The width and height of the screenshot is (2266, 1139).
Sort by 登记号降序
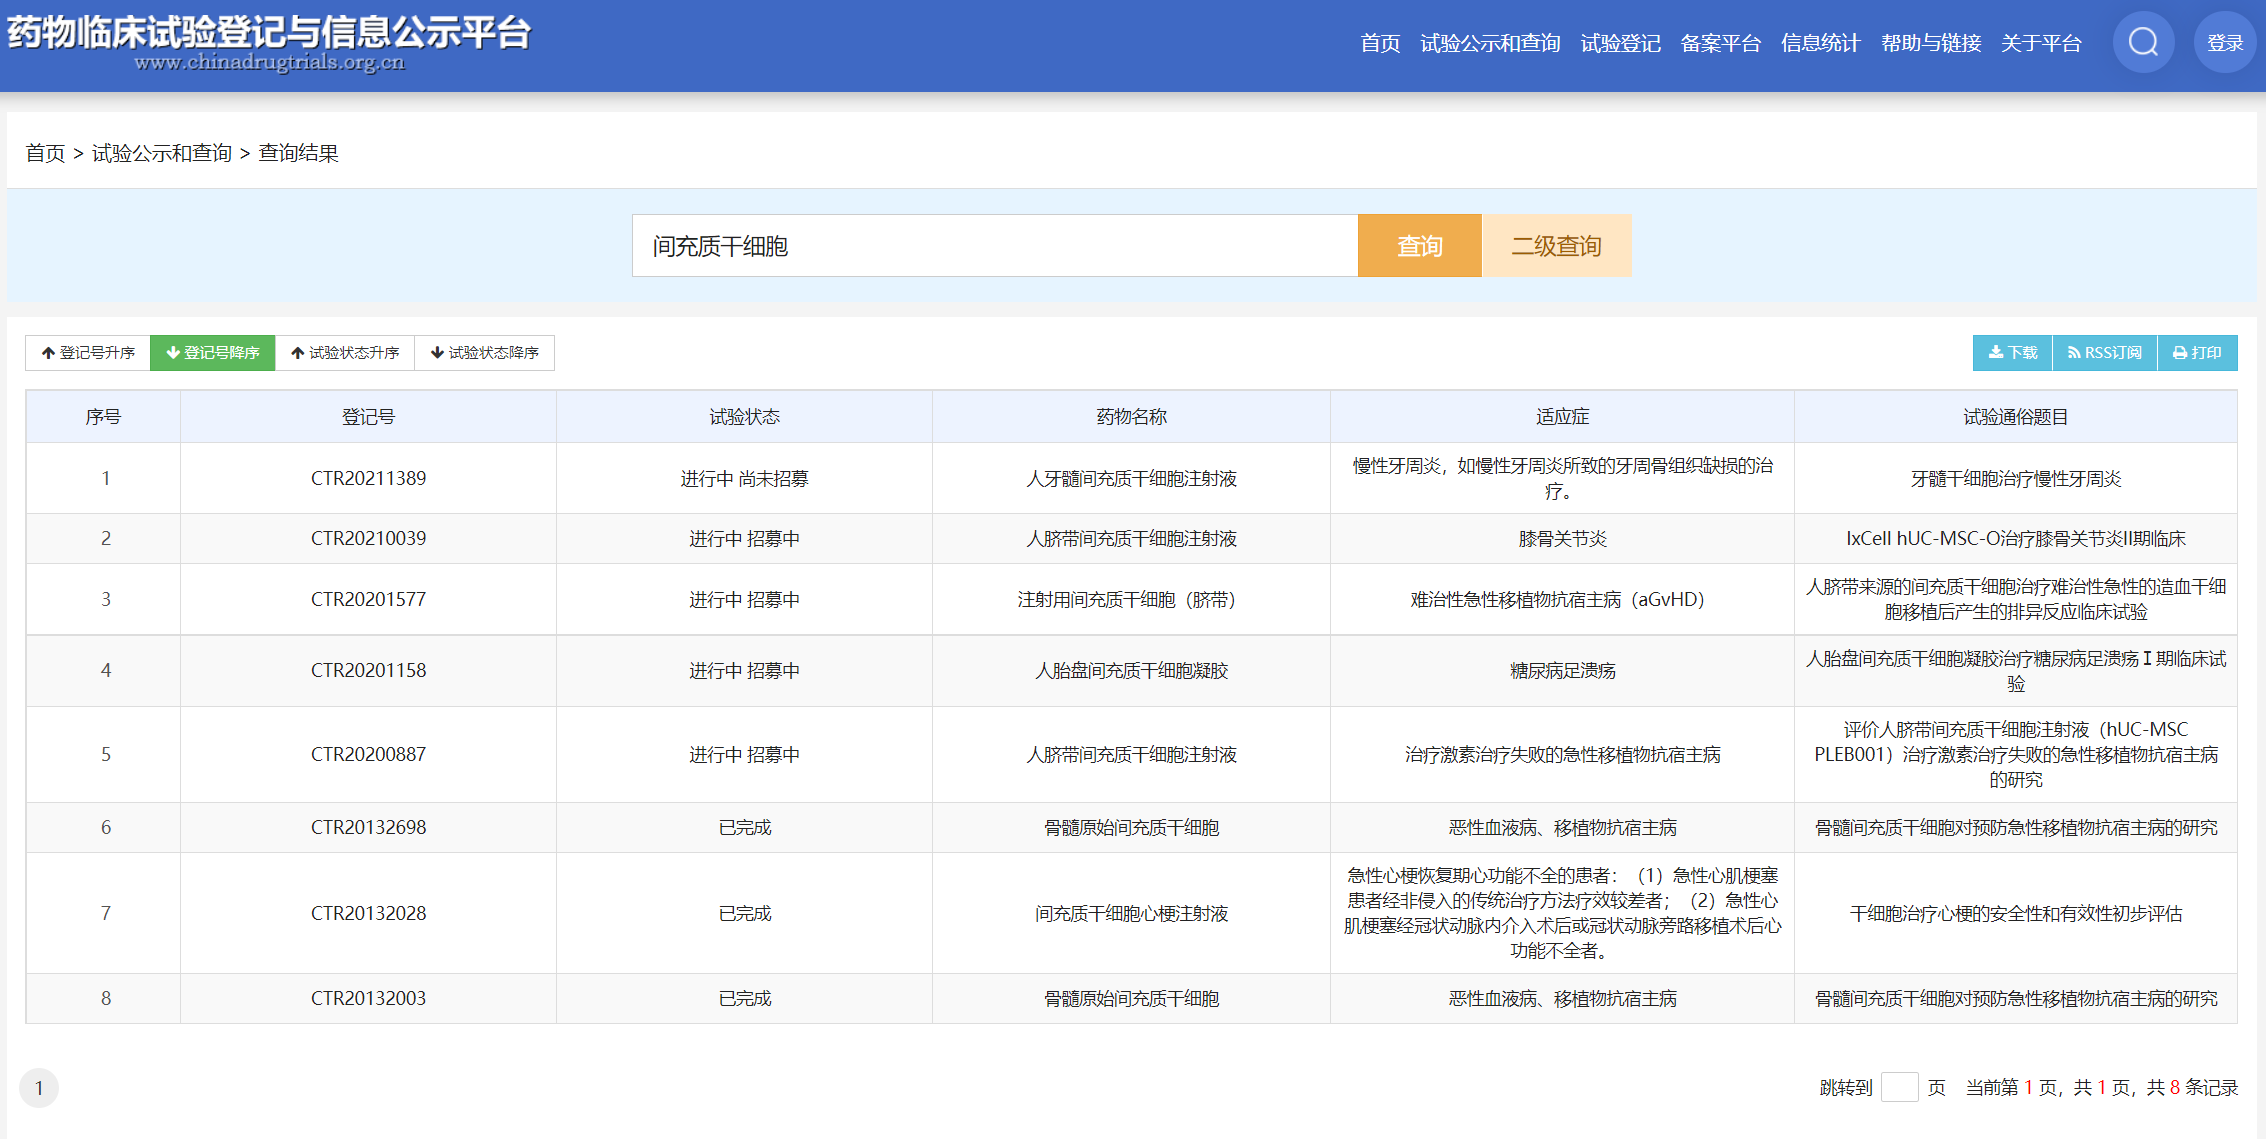coord(212,353)
